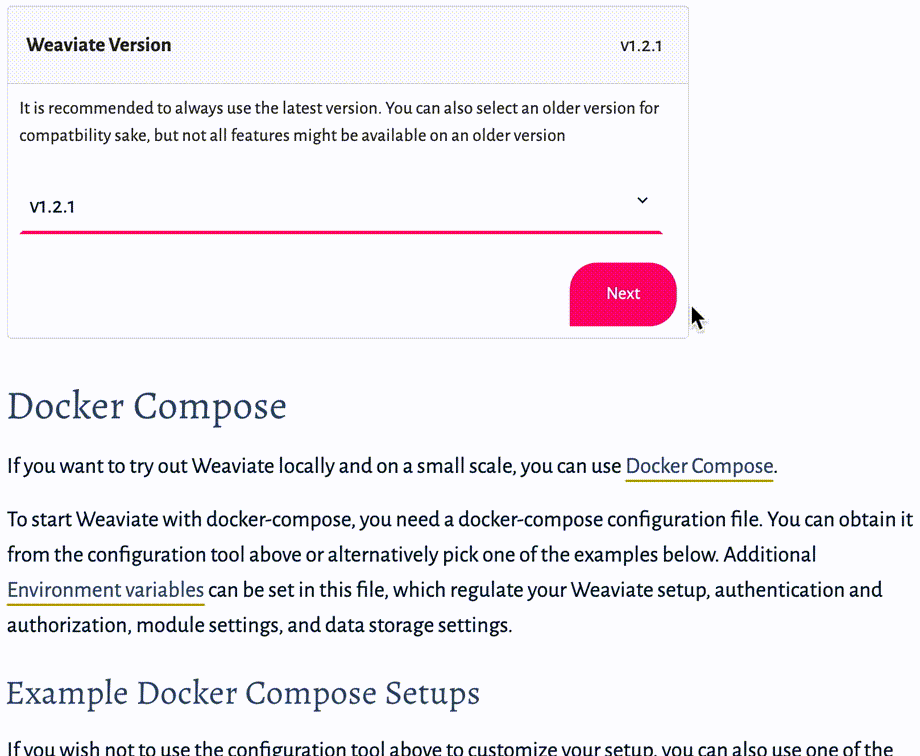
Task: Click the line starting "To start Weaviate"
Action: click(x=460, y=519)
